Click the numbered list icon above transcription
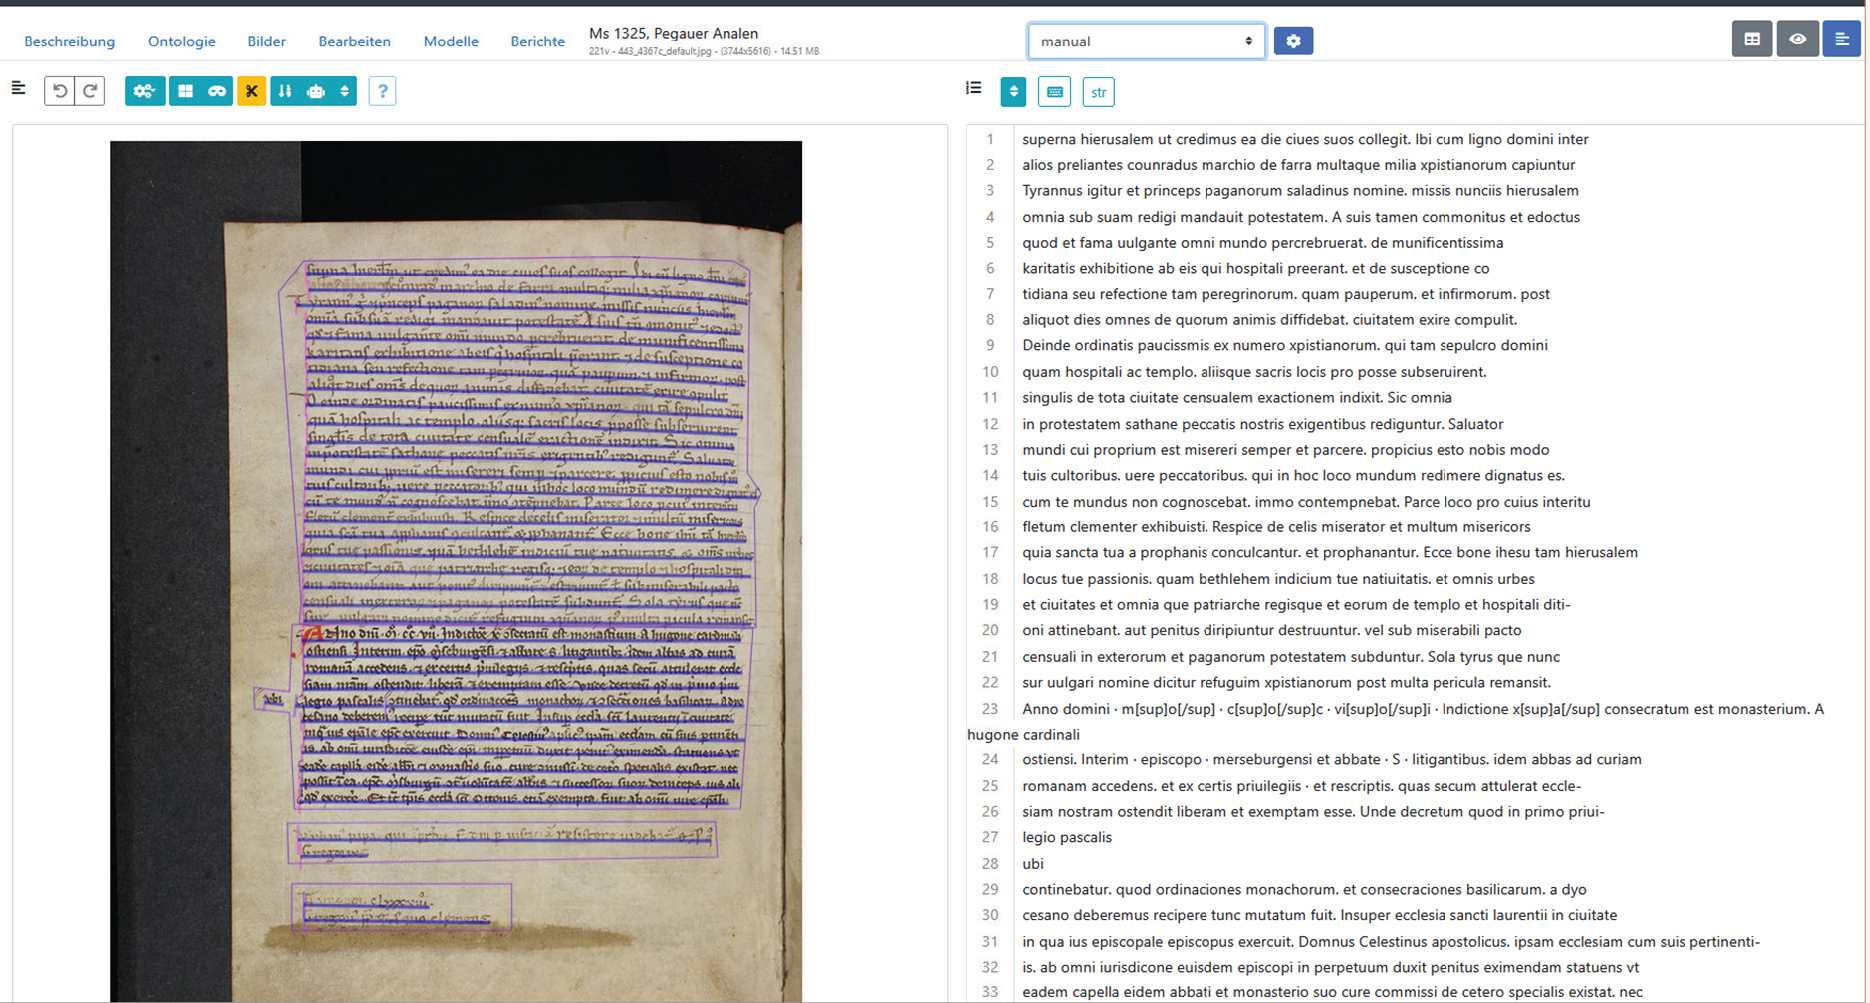 pyautogui.click(x=973, y=88)
